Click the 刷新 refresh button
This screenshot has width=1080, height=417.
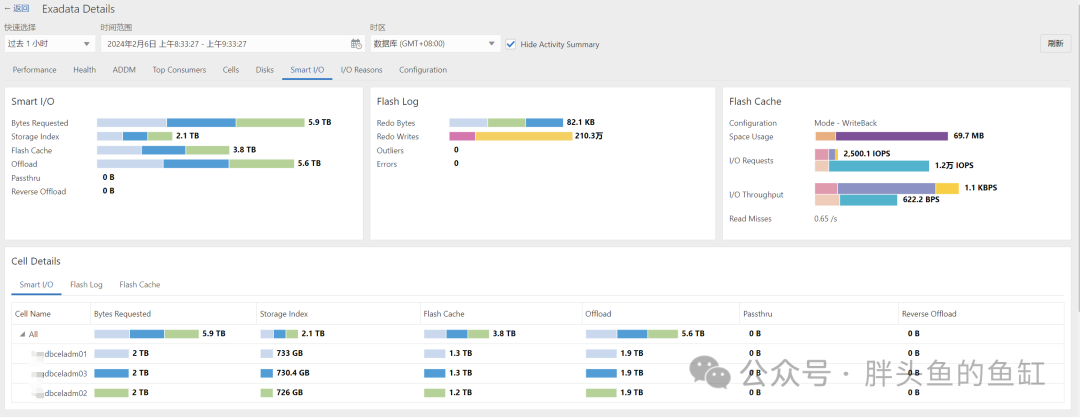click(x=1055, y=43)
